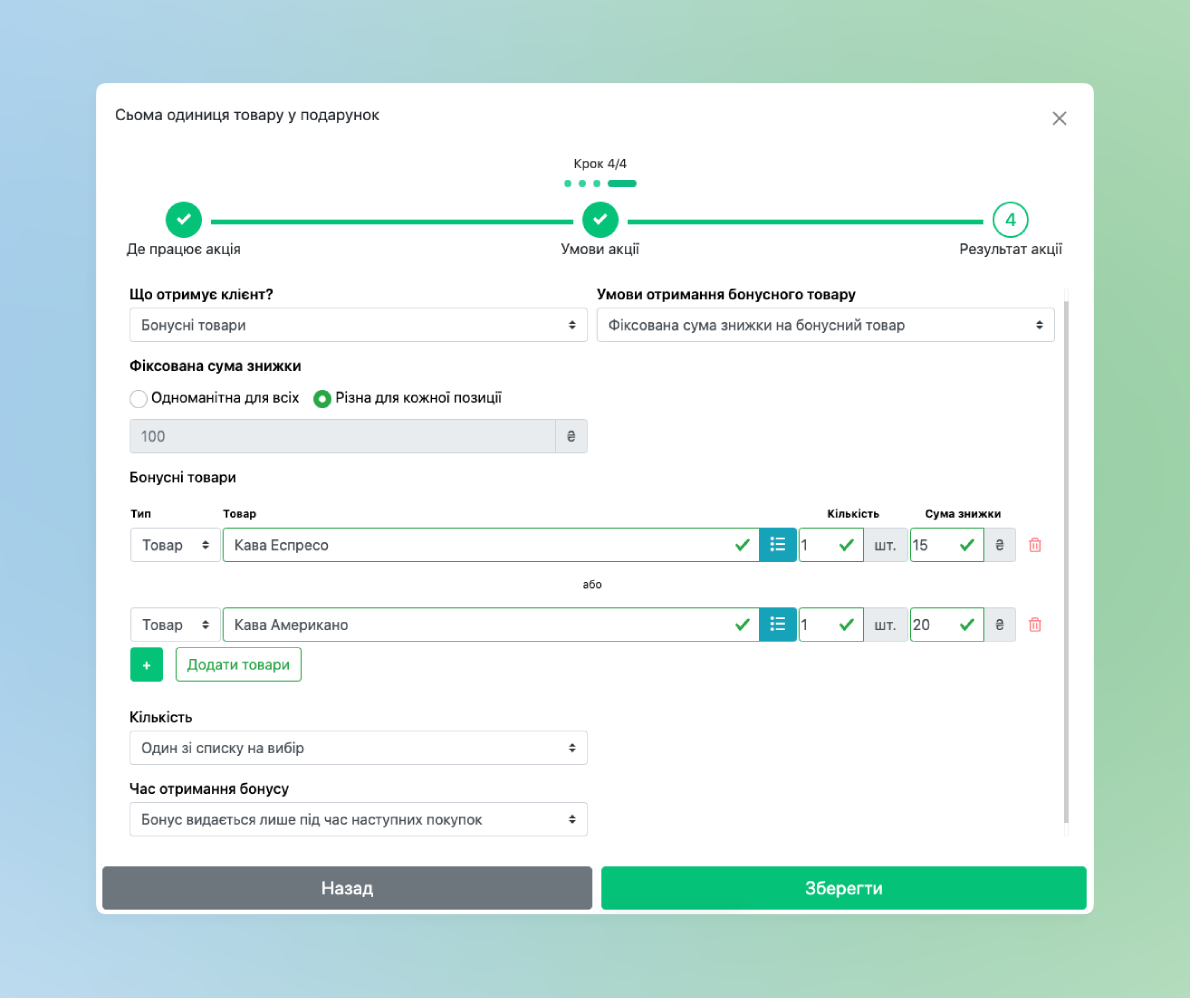Click the green plus add-row button
Image resolution: width=1190 pixels, height=998 pixels.
(146, 664)
